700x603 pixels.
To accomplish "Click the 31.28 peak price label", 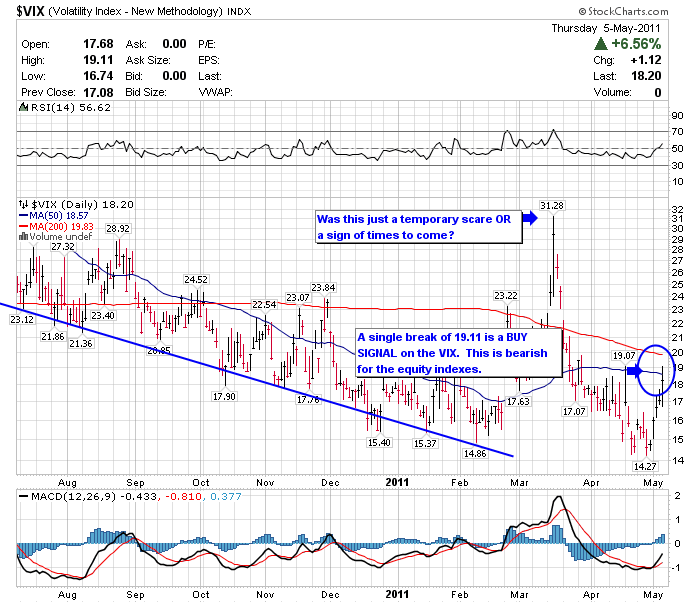I will [552, 205].
